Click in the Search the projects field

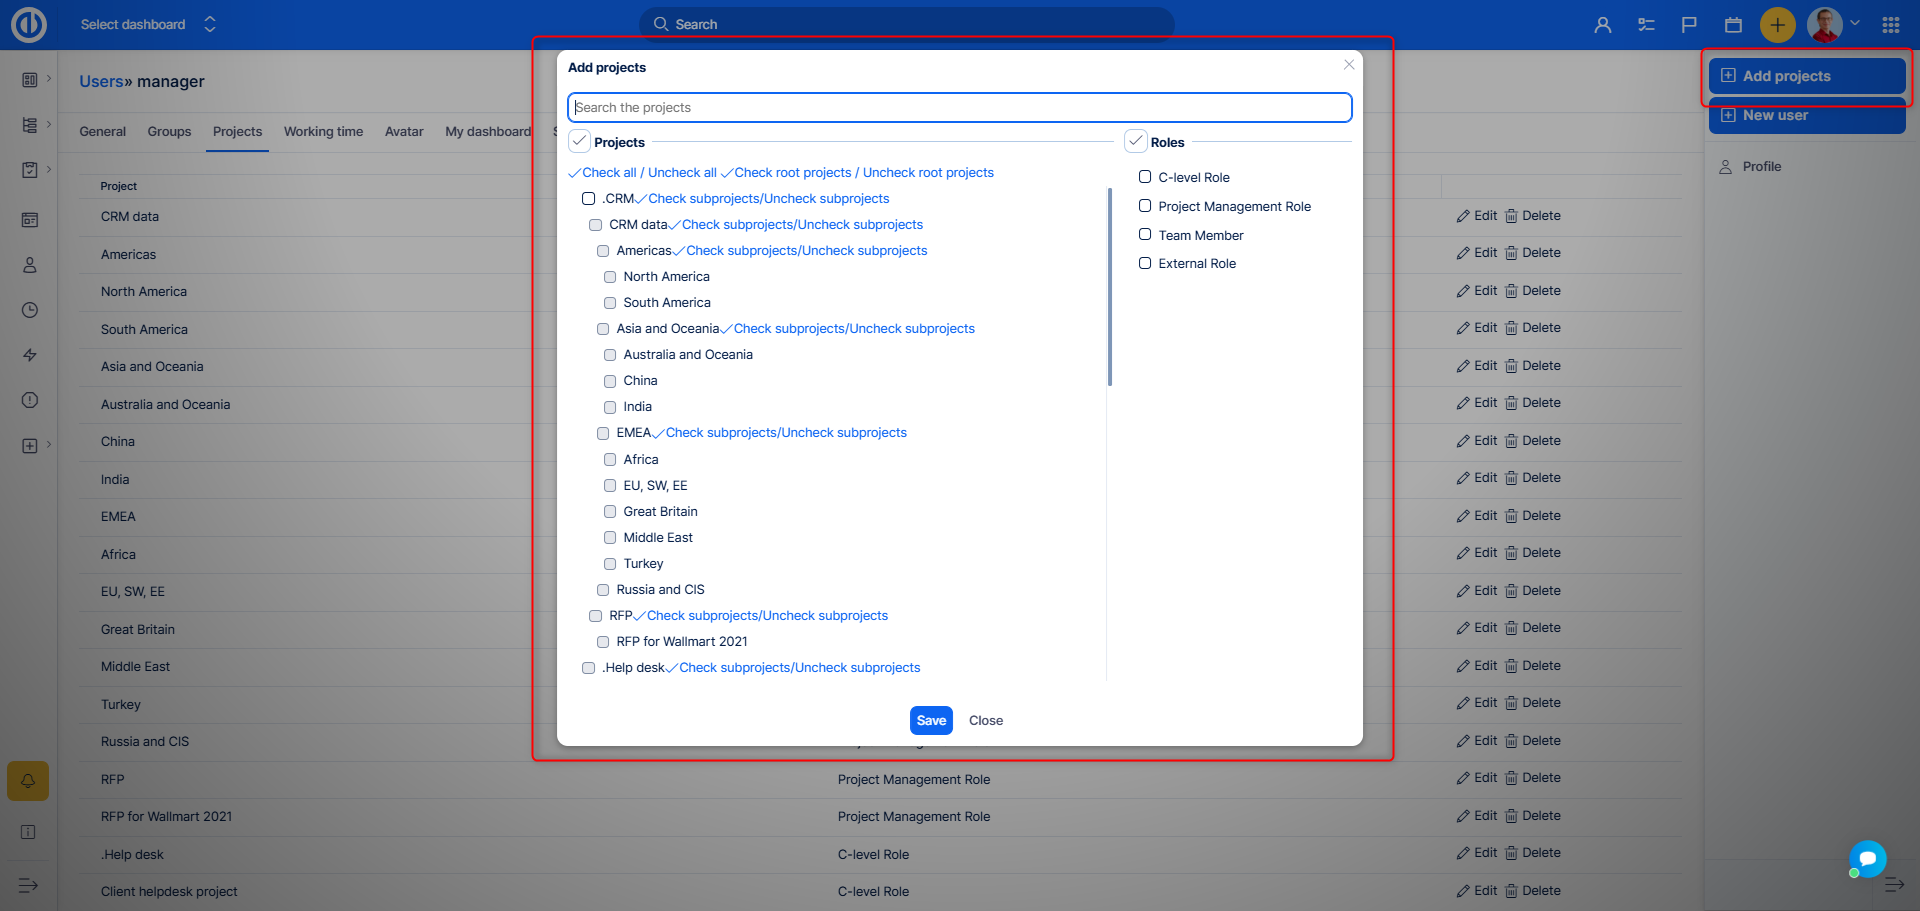pyautogui.click(x=959, y=108)
